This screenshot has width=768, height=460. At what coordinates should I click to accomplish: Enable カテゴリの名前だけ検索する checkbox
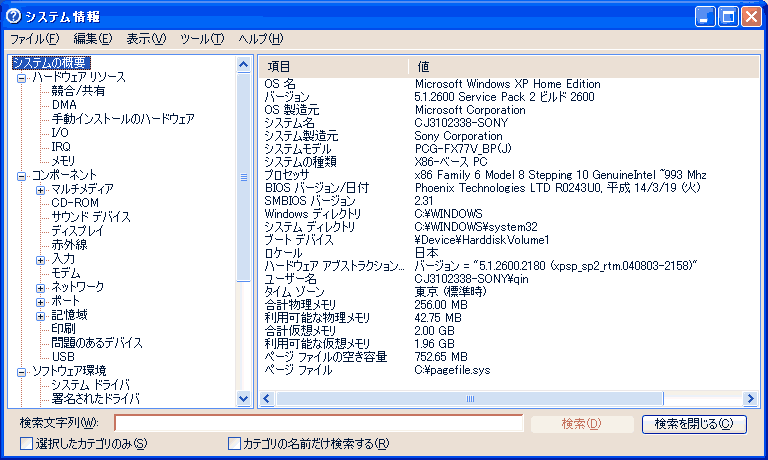235,444
